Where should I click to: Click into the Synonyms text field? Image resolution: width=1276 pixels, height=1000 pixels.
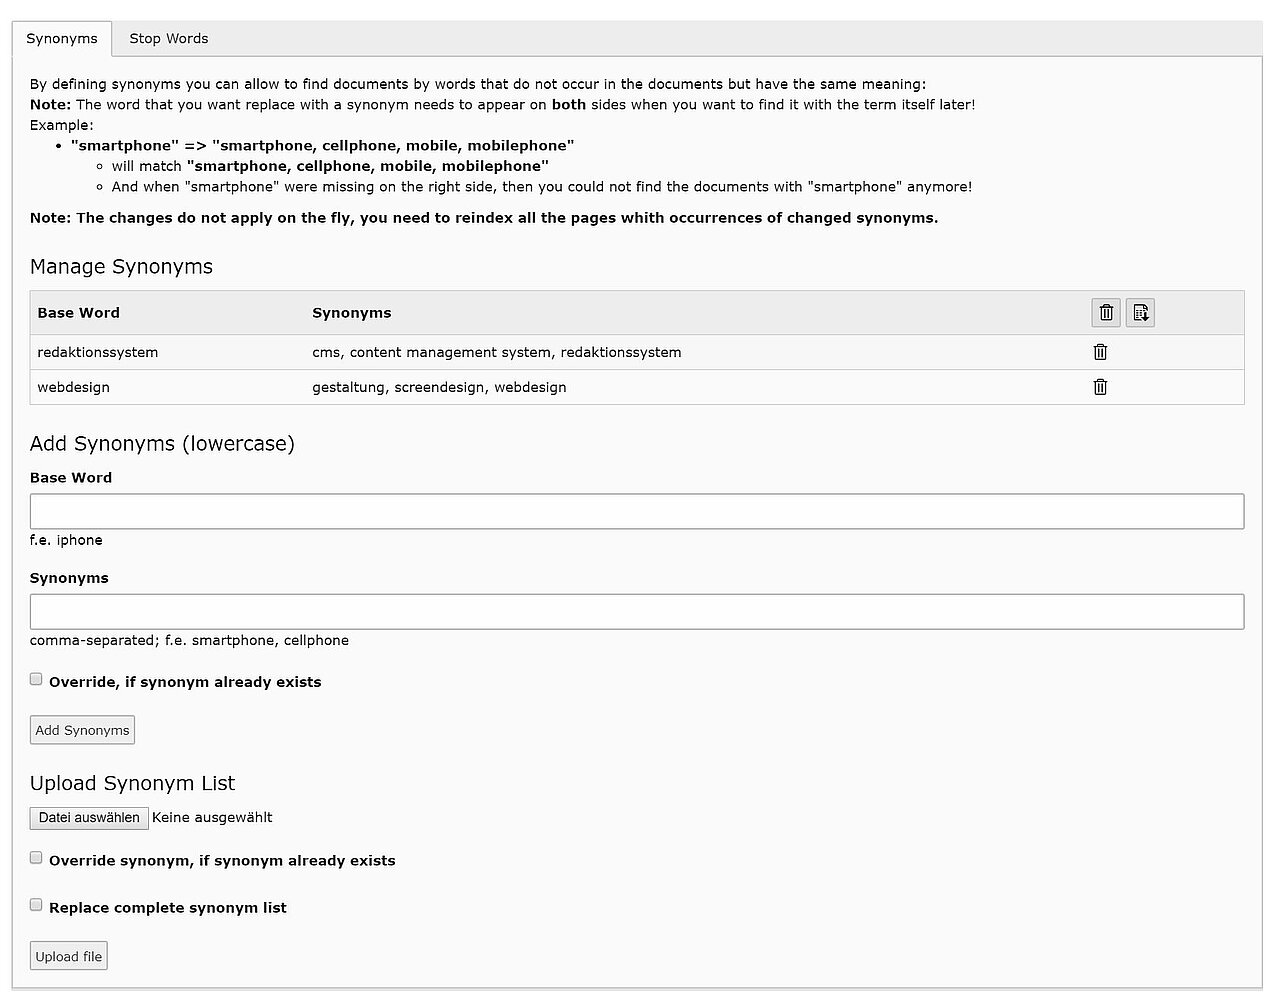(637, 612)
